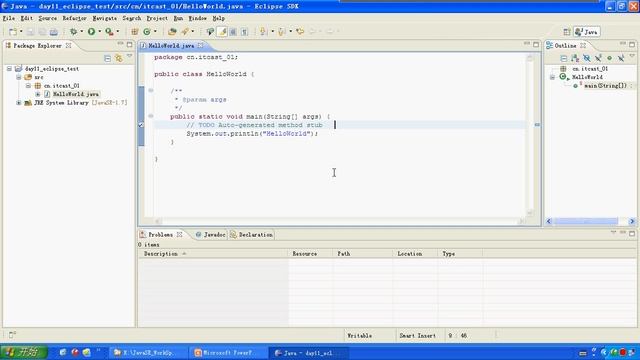Maximize the editor area

[536, 44]
